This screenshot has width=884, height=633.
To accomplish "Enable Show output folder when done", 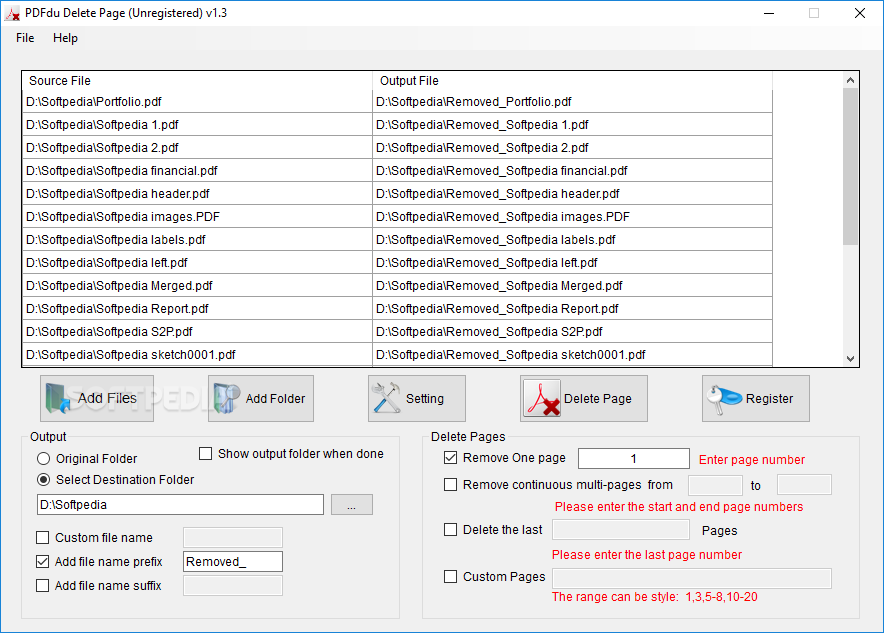I will (x=206, y=454).
